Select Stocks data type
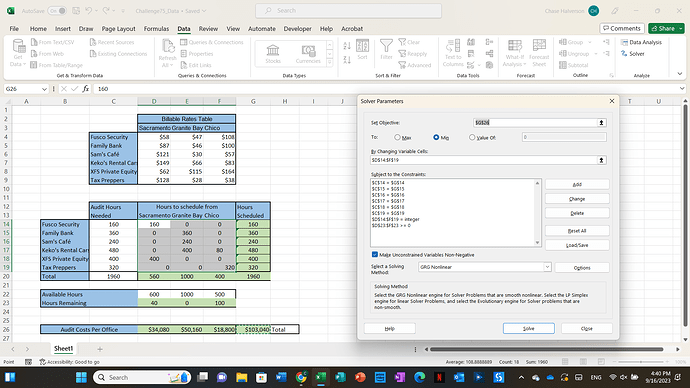 click(273, 53)
